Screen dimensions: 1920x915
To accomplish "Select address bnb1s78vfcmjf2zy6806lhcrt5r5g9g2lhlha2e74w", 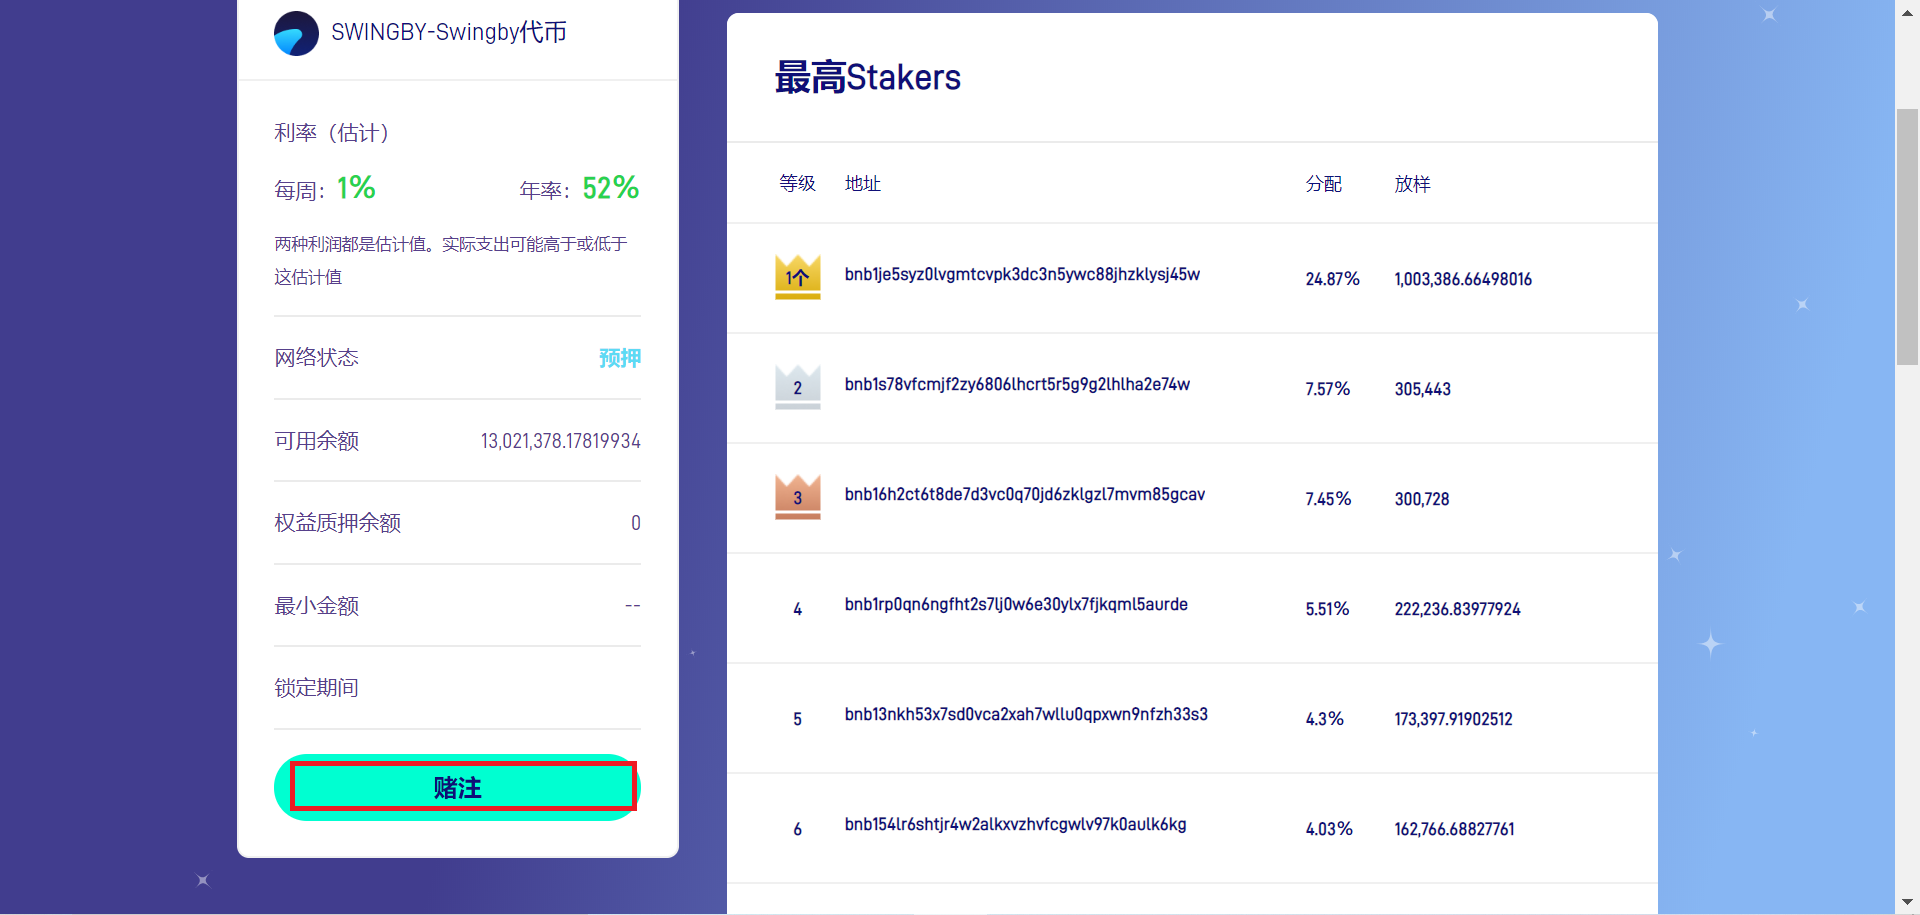I will [1017, 384].
